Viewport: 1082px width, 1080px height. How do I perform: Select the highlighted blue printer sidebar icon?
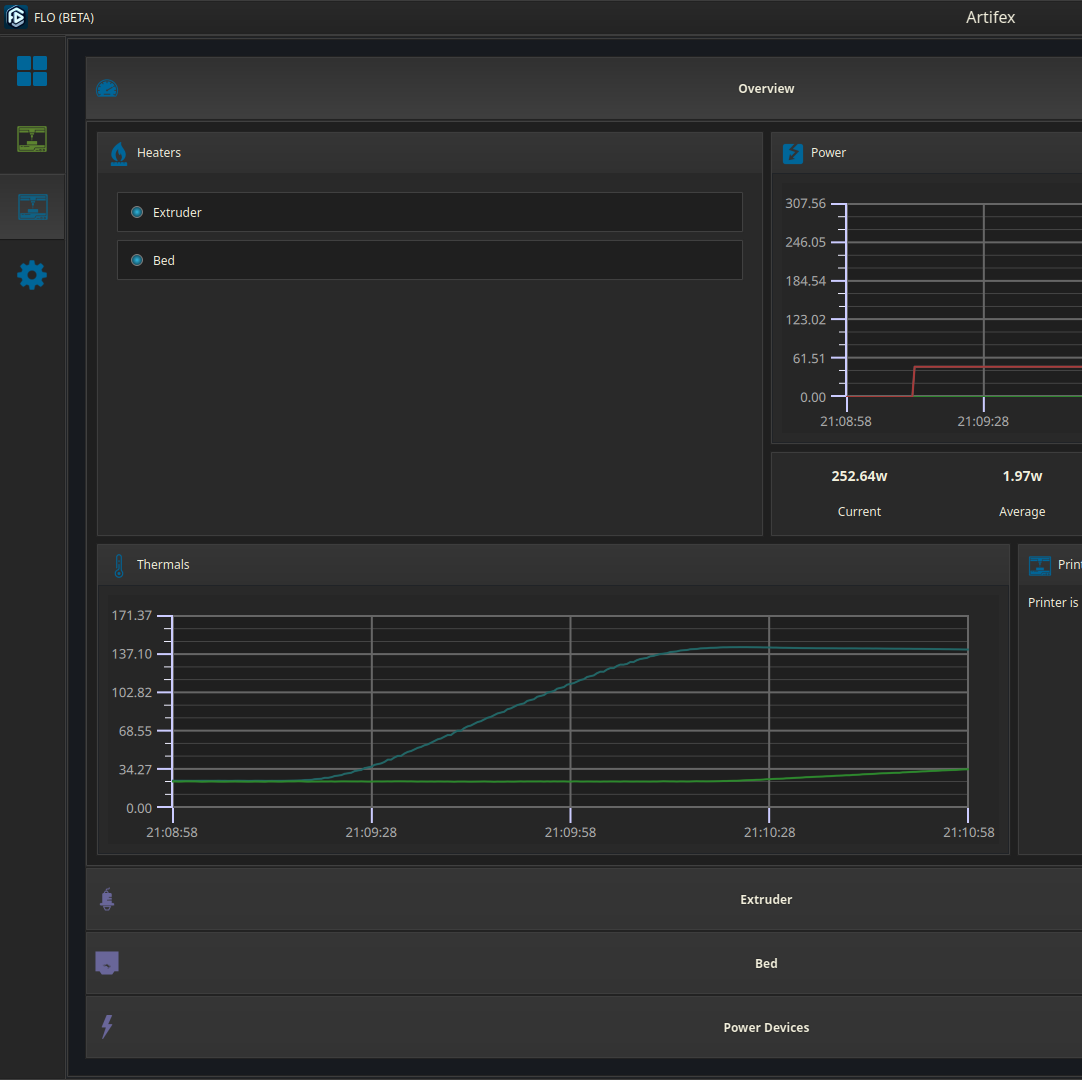32,207
